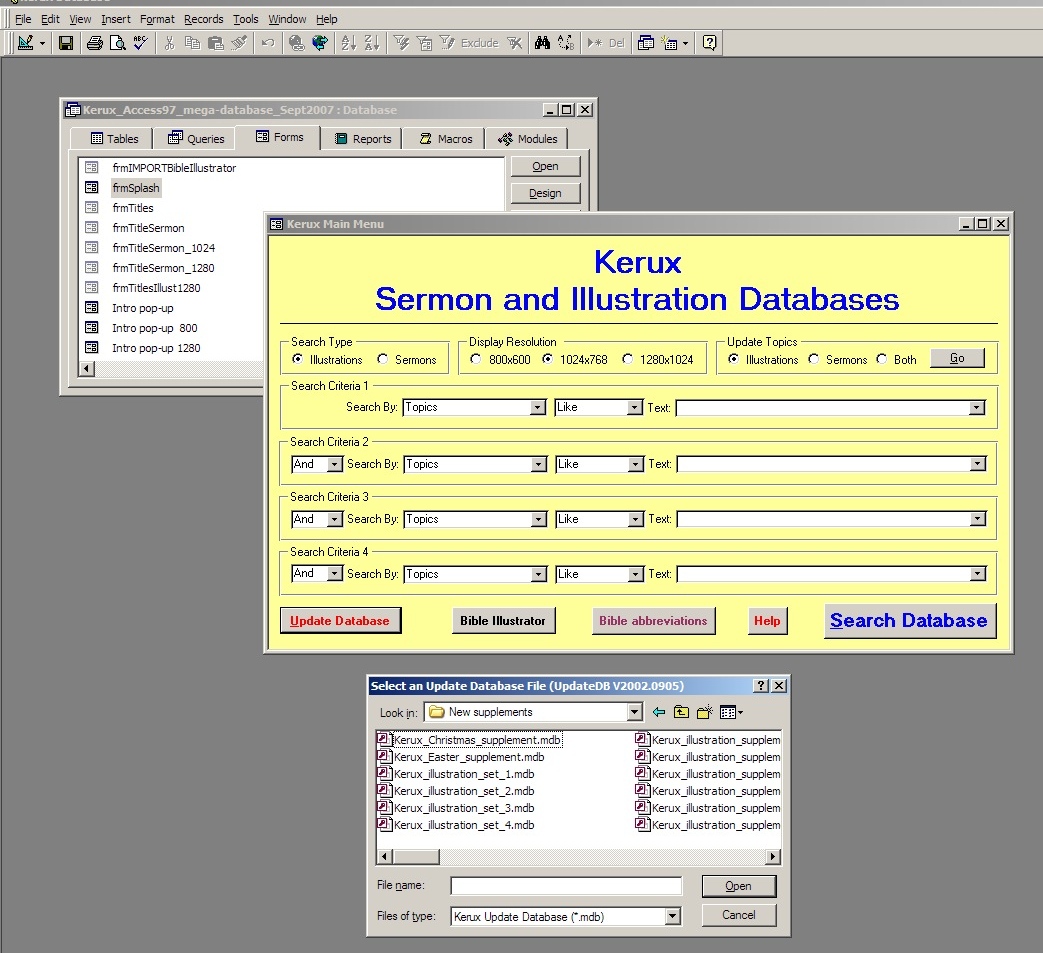Open the Records menu
The height and width of the screenshot is (953, 1043).
coord(204,19)
